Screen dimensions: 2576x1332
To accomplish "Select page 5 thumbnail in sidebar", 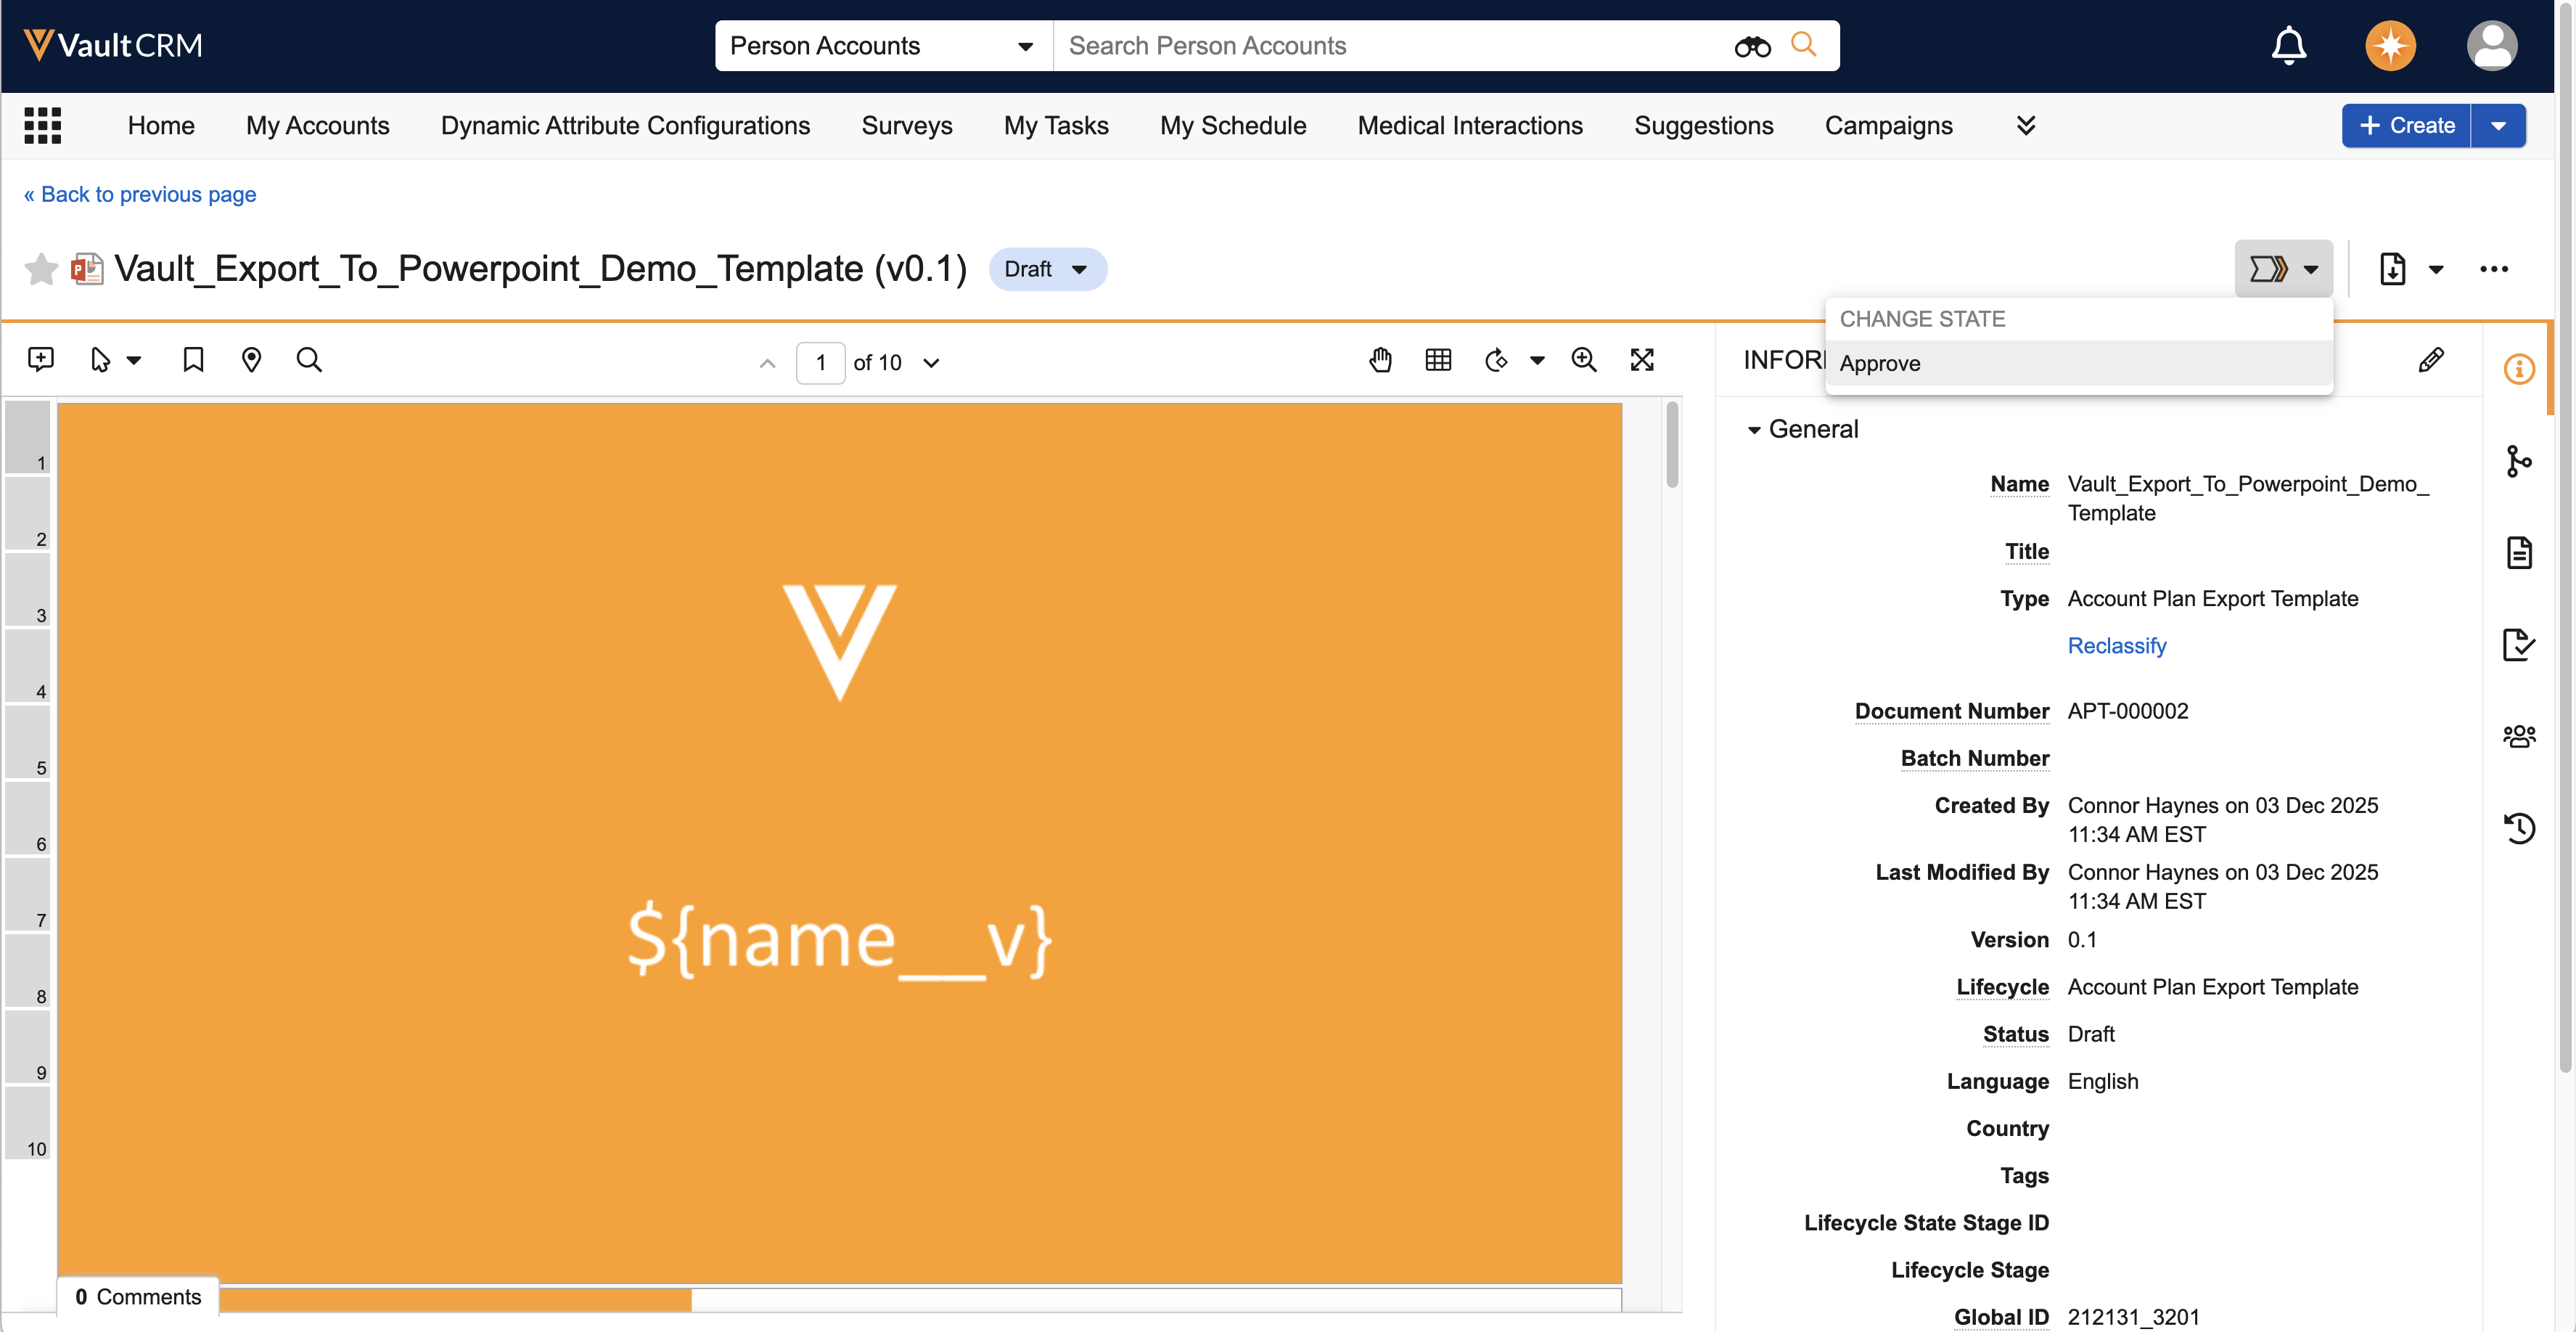I will (28, 743).
